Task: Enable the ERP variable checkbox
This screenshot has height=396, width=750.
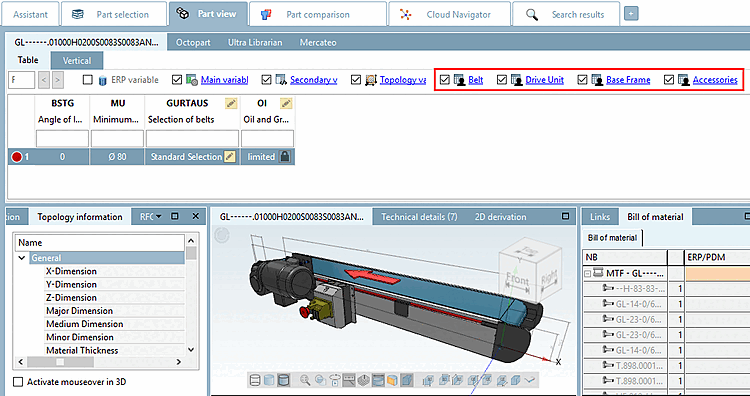Action: coord(88,80)
